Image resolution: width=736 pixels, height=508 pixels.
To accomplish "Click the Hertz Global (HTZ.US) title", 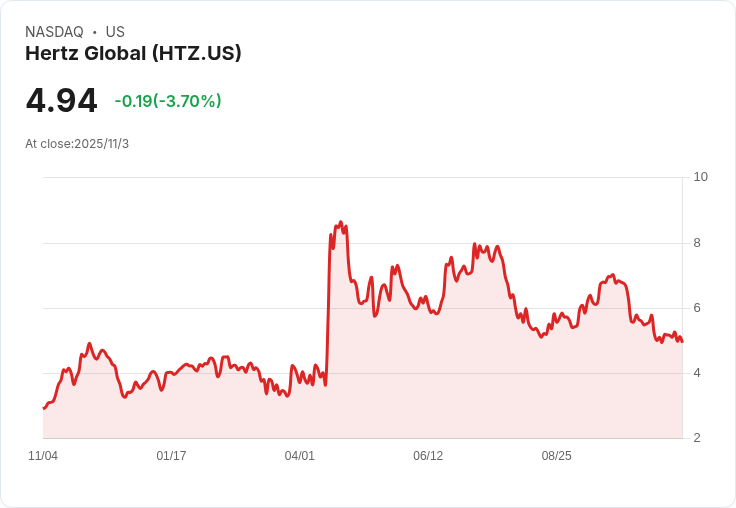I will tap(133, 54).
